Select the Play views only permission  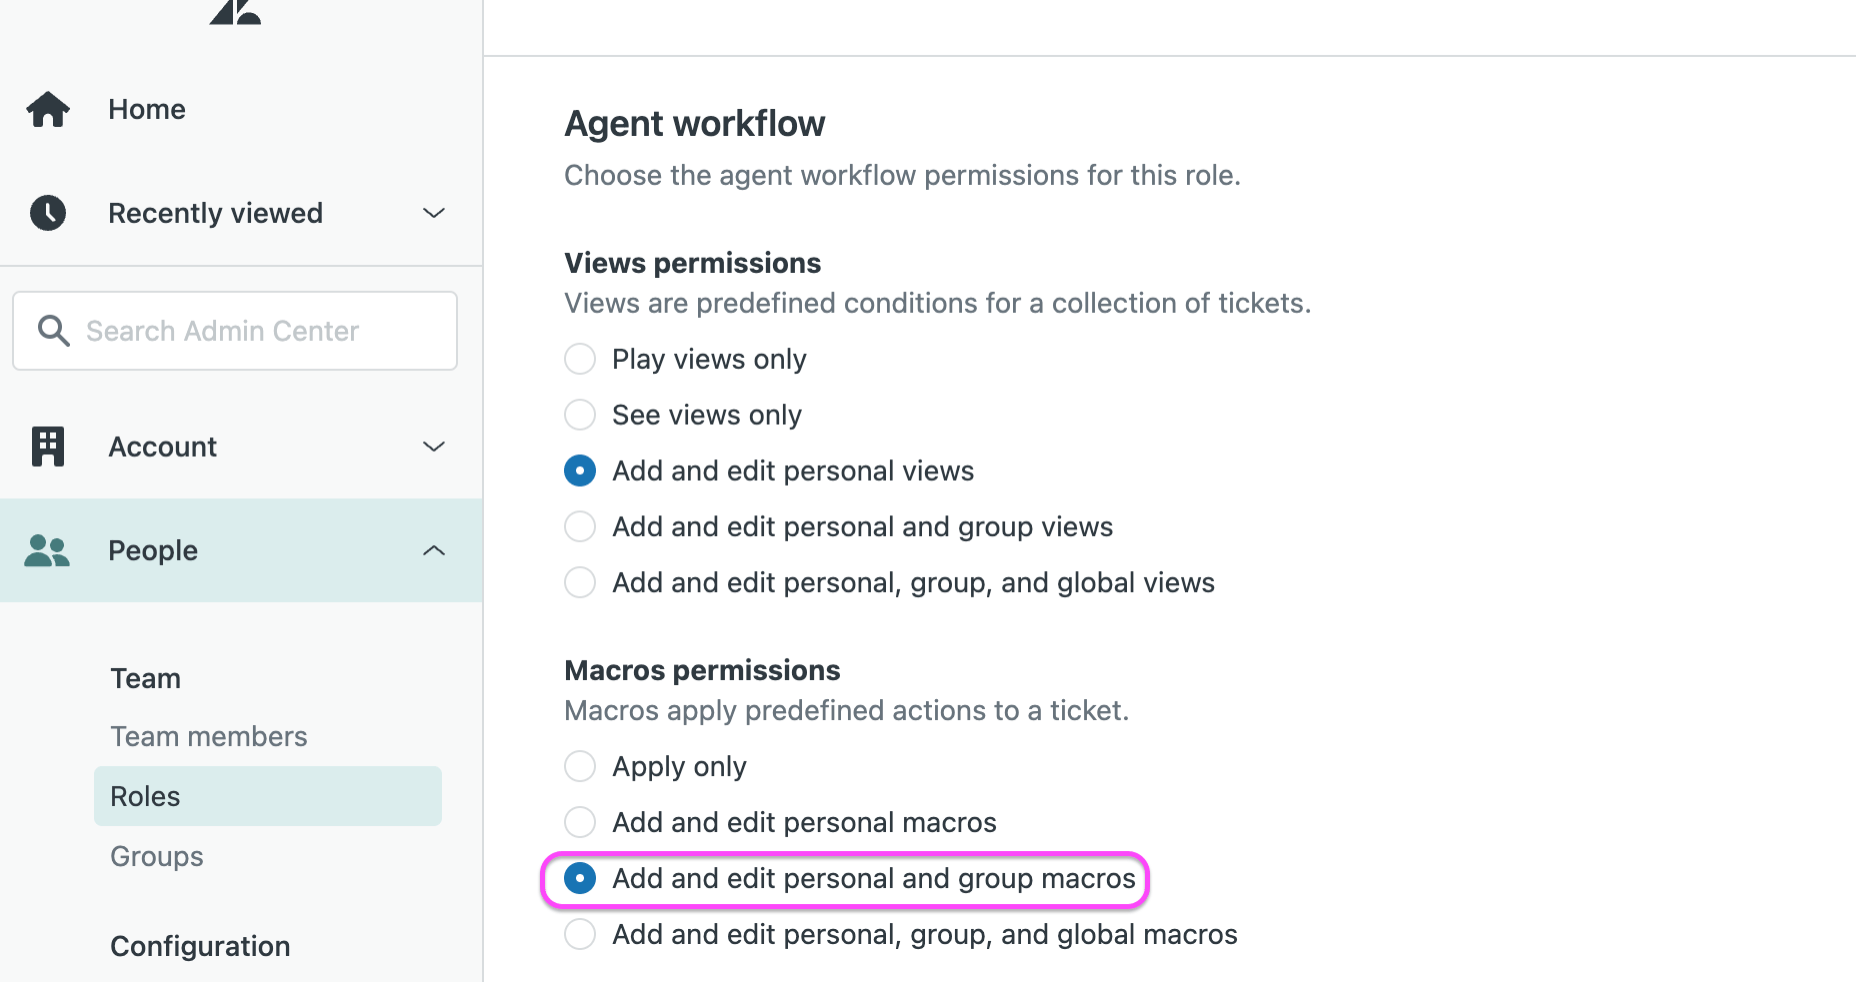580,358
